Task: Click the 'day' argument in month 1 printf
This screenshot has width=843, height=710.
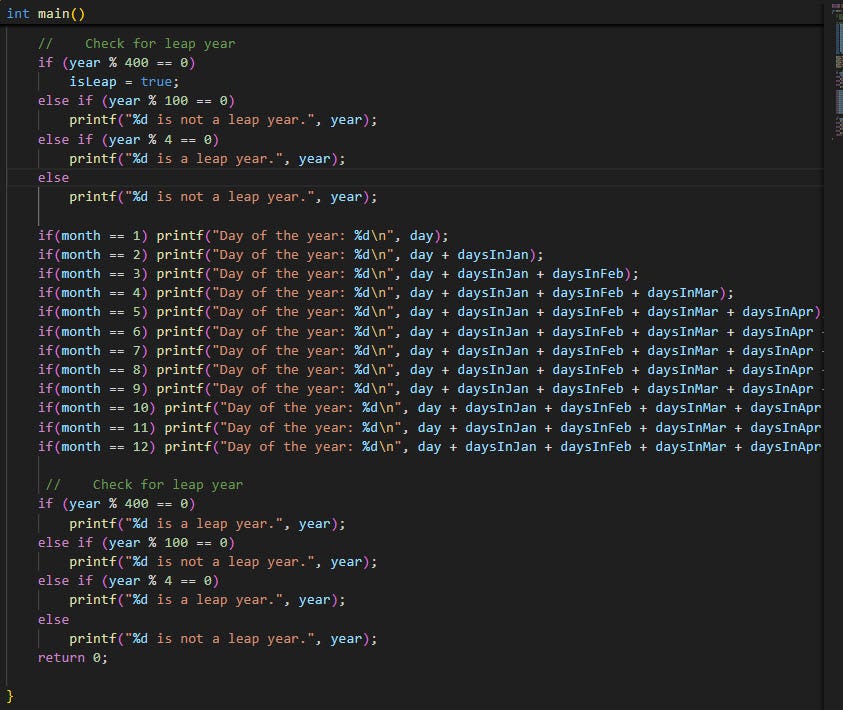Action: [x=420, y=235]
